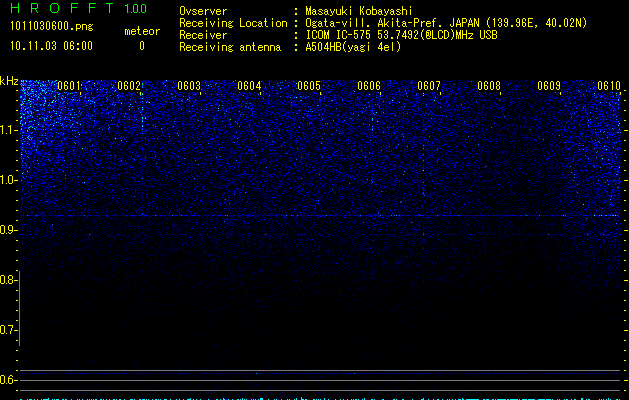Click the 0606 time marker
629x400 pixels.
pyautogui.click(x=369, y=86)
